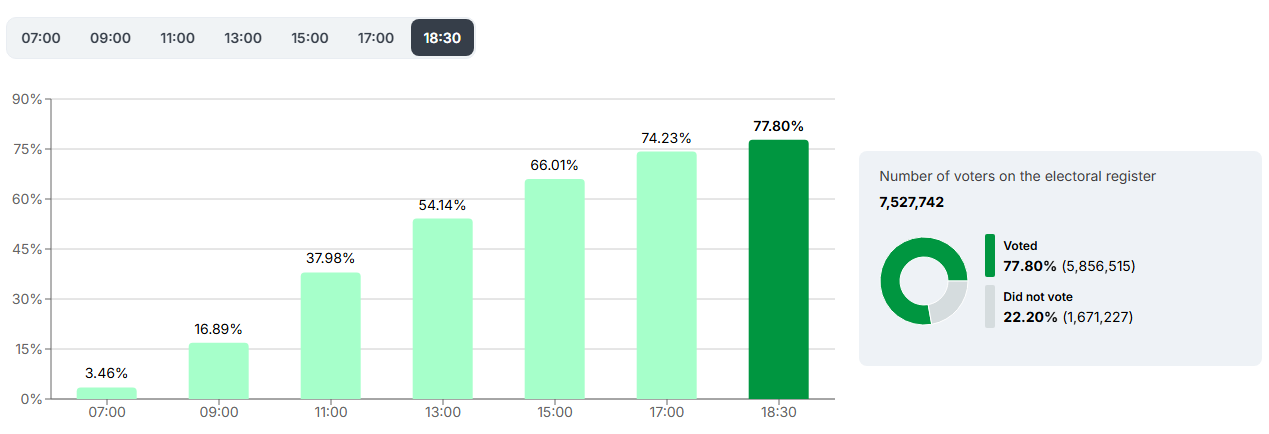This screenshot has width=1269, height=434.
Task: Click the 16.89% turnout bar
Action: point(219,371)
